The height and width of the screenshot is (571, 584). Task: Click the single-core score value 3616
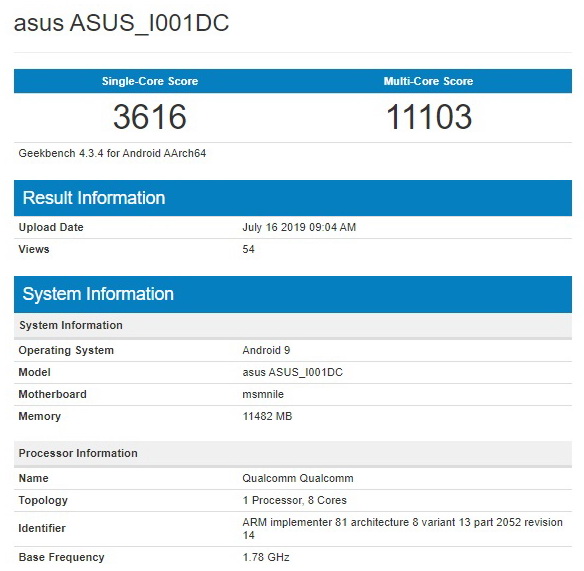click(x=150, y=117)
